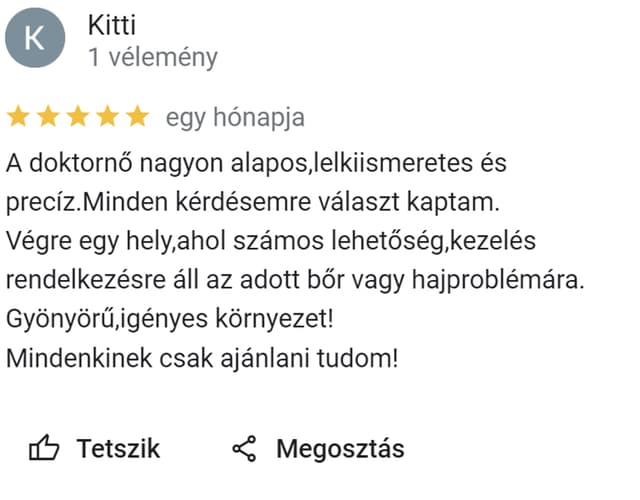The width and height of the screenshot is (640, 500).
Task: Click the thumbs-up Tetszik icon
Action: pos(44,448)
